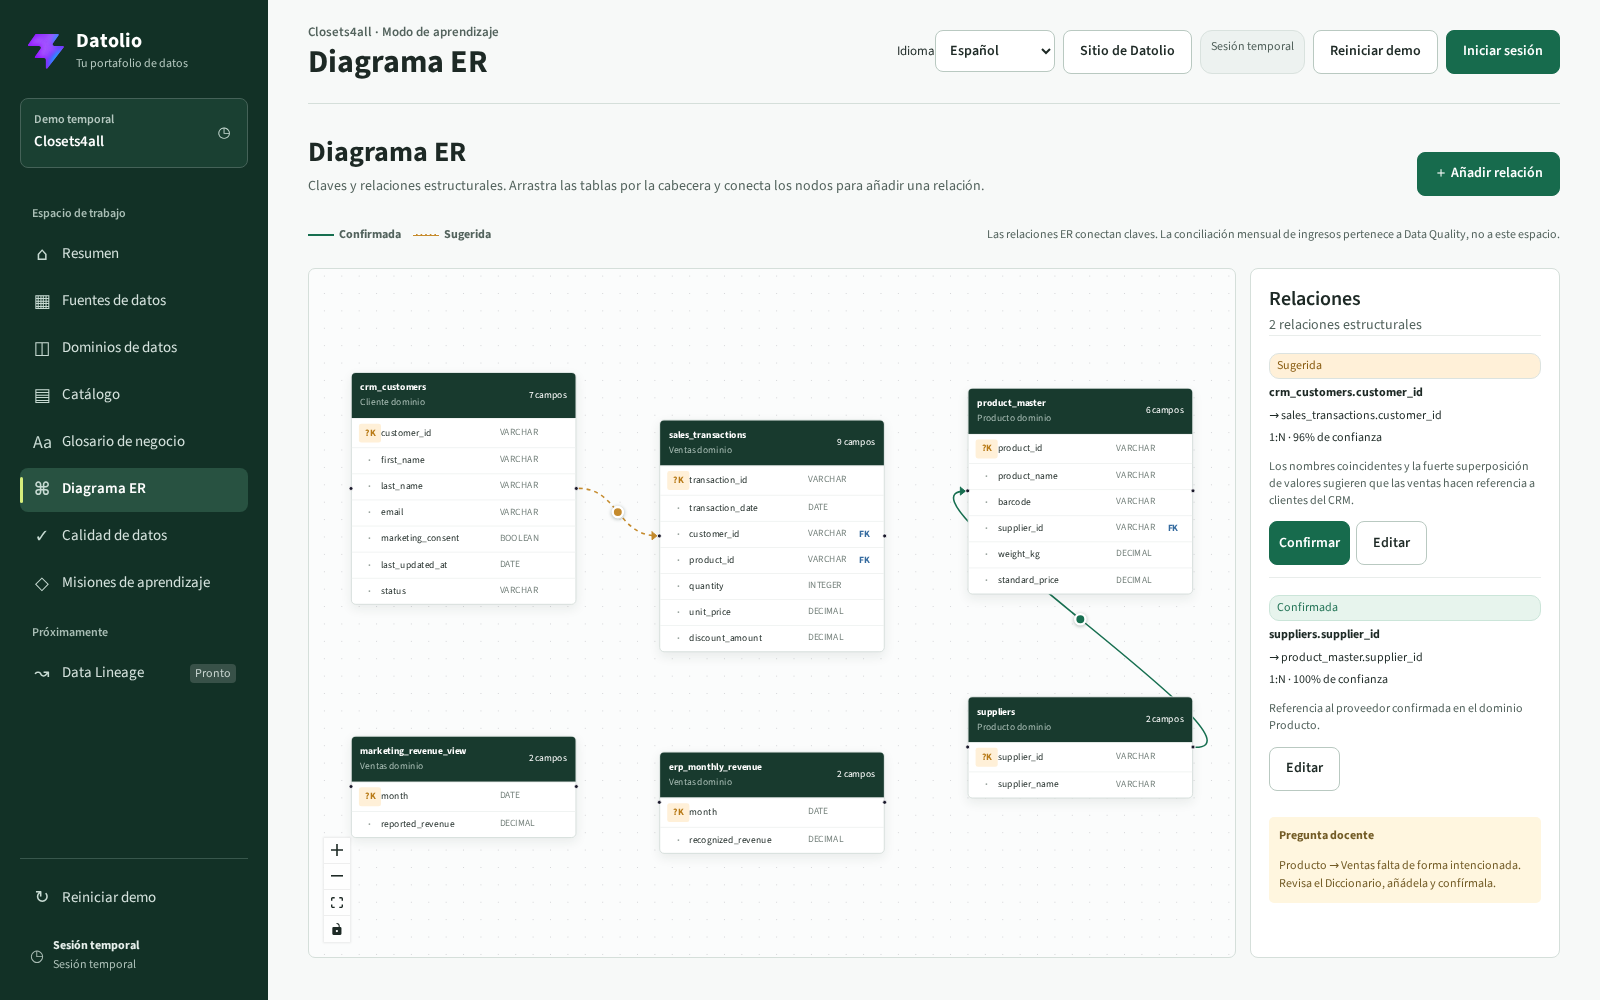The width and height of the screenshot is (1600, 1000).
Task: Toggle canvas lock with padlock icon
Action: (337, 929)
